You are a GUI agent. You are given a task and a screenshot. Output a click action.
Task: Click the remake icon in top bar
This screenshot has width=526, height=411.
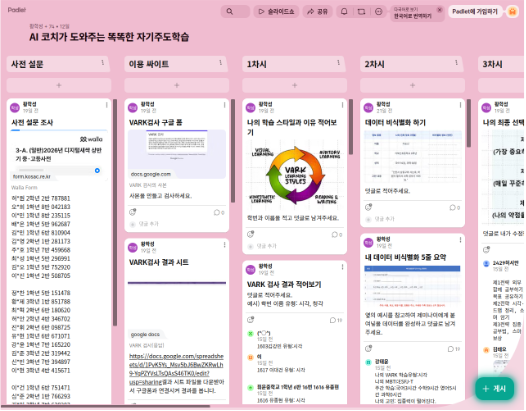[361, 11]
